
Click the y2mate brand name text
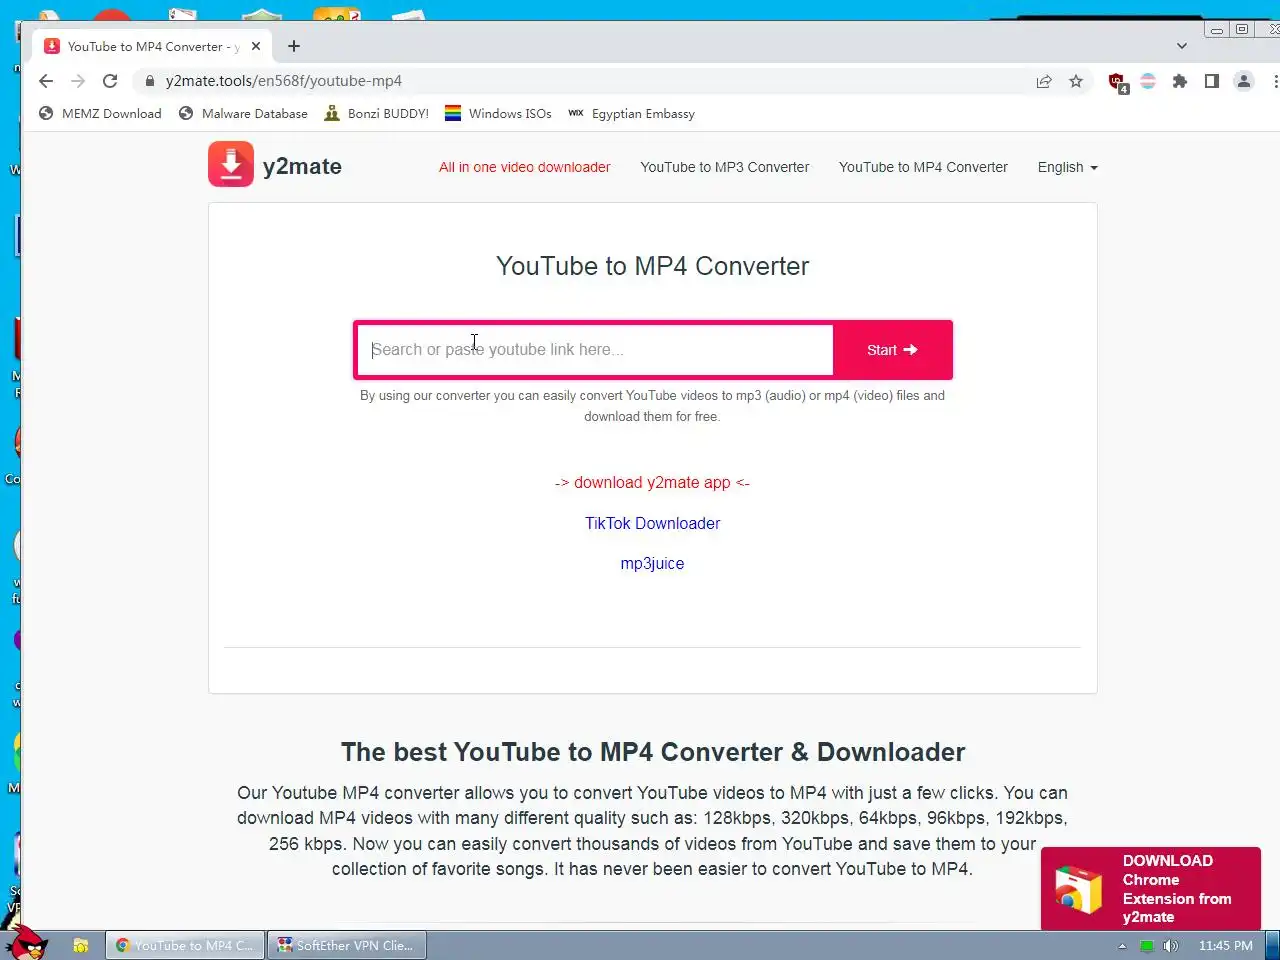pyautogui.click(x=302, y=166)
